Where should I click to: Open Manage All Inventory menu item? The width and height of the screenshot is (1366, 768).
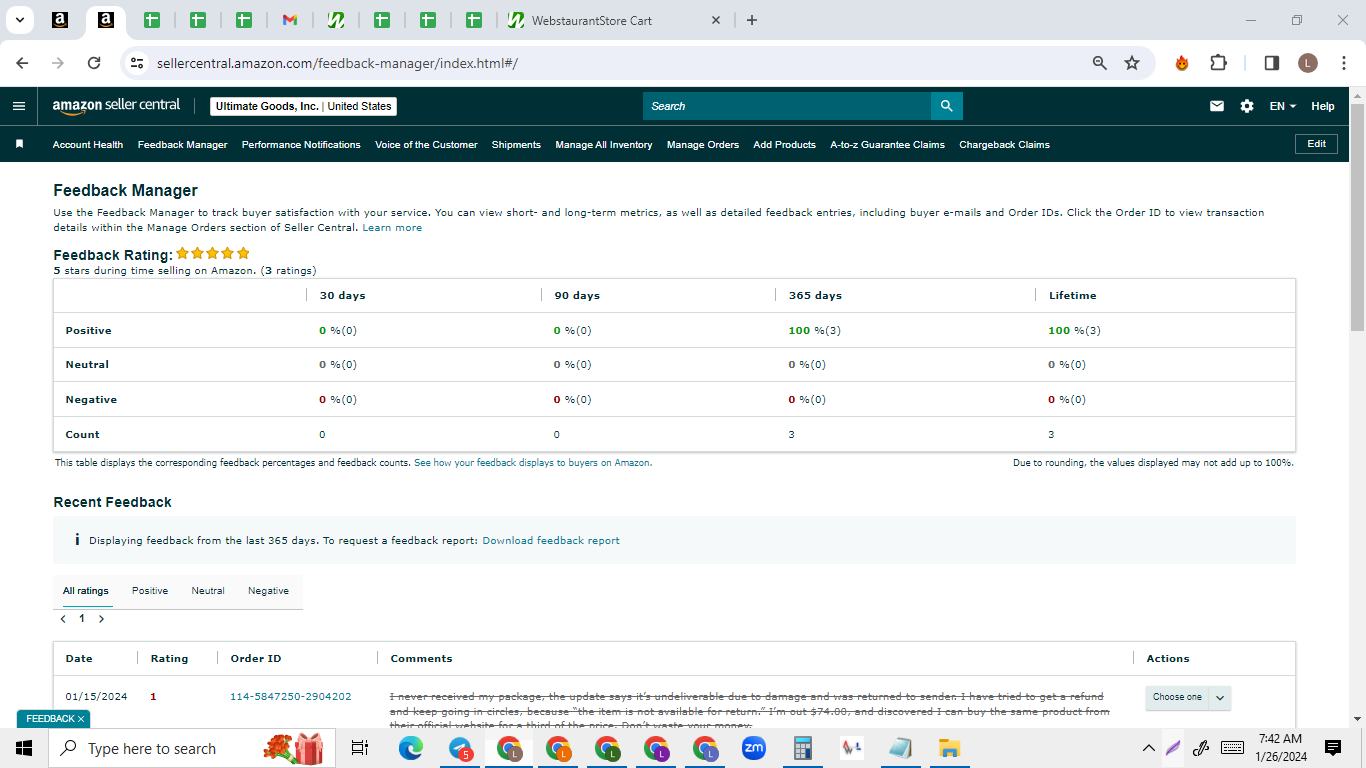point(604,145)
